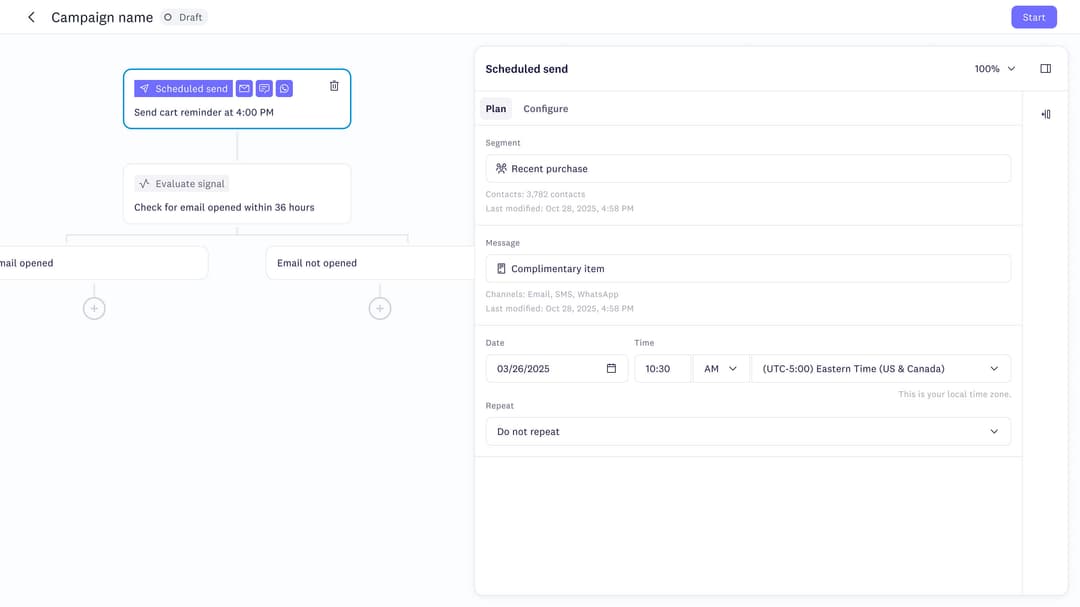Image resolution: width=1080 pixels, height=607 pixels.
Task: Open the 100% zoom dropdown
Action: (993, 68)
